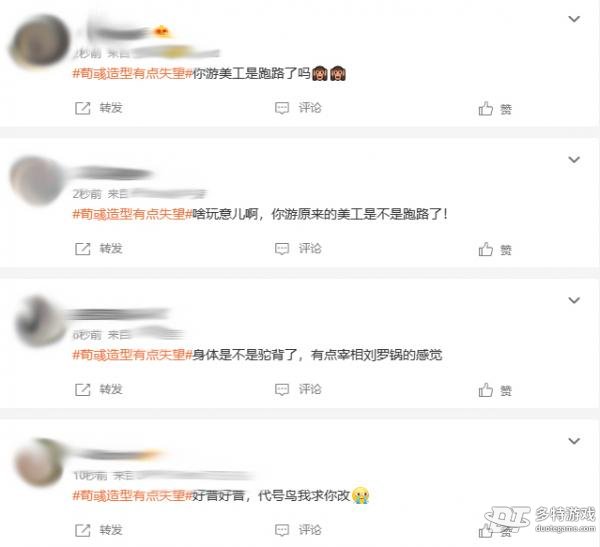Click repost icon on first post
This screenshot has height=547, width=600.
[82, 108]
